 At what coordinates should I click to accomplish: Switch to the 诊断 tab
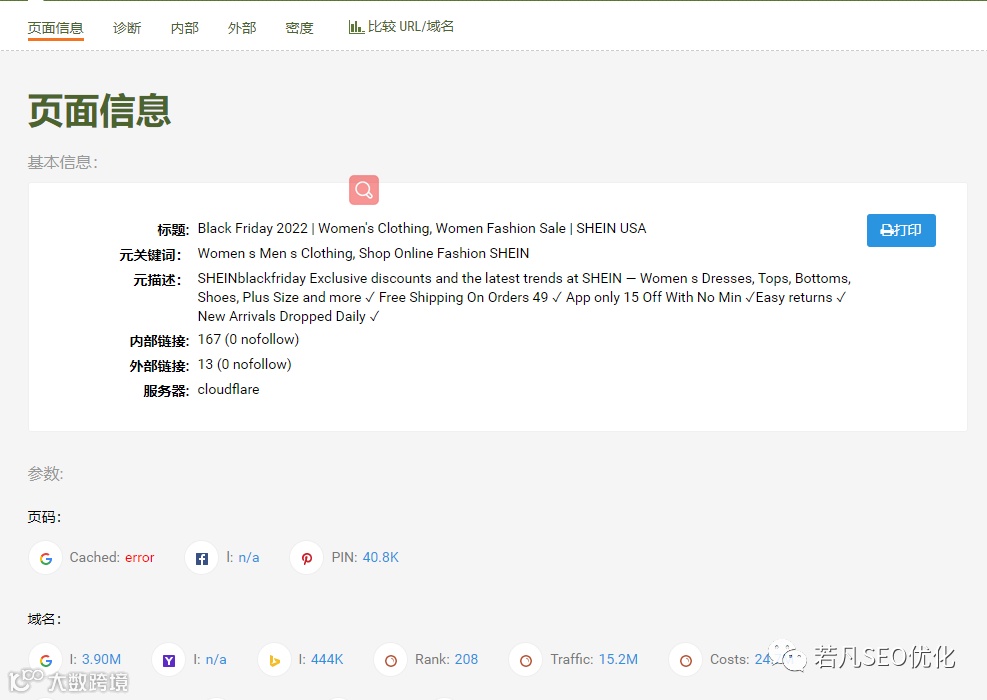click(x=127, y=28)
